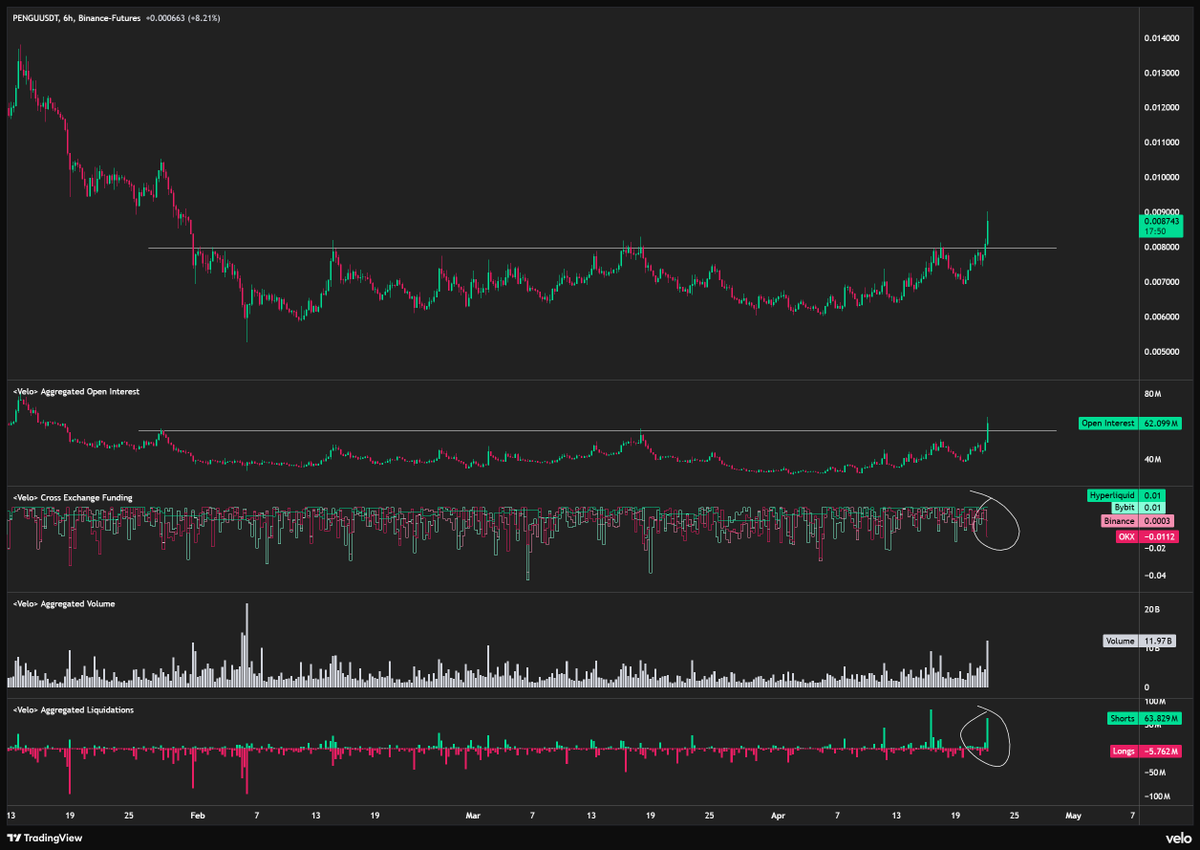
Task: Click the 63.829M shorts liquidation value
Action: click(1160, 718)
